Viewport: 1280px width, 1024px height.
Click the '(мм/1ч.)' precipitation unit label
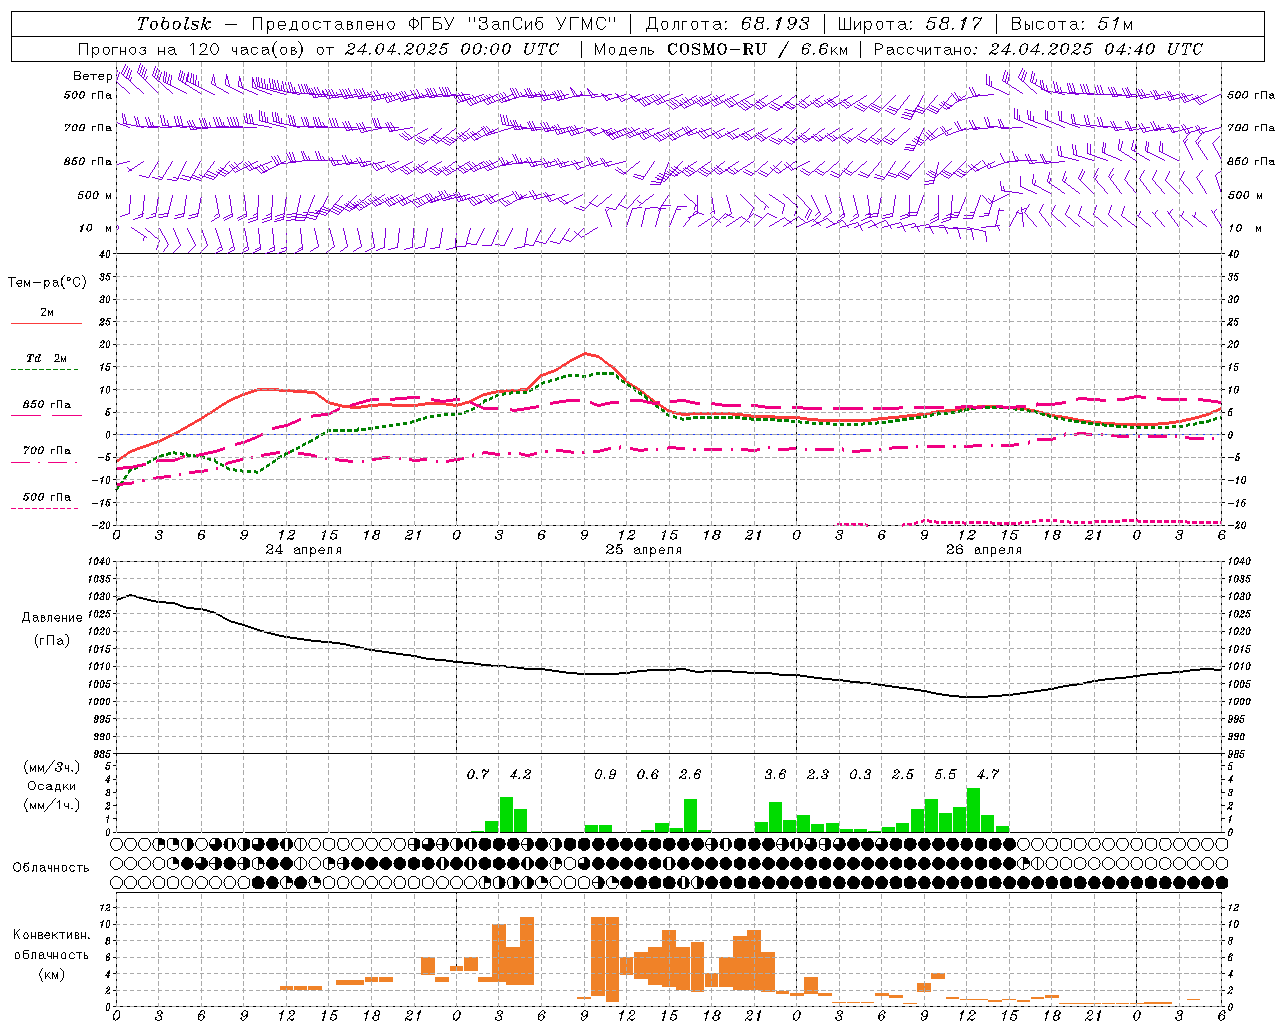[51, 805]
